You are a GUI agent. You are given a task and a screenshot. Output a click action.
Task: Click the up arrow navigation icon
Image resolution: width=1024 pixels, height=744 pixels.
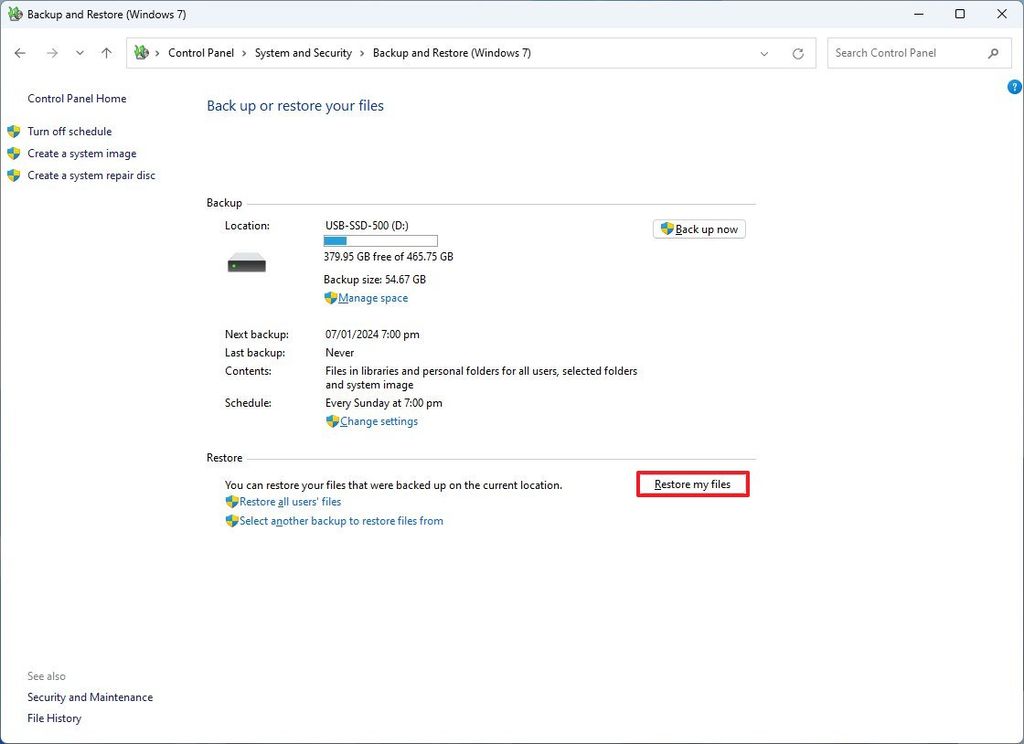tap(106, 53)
